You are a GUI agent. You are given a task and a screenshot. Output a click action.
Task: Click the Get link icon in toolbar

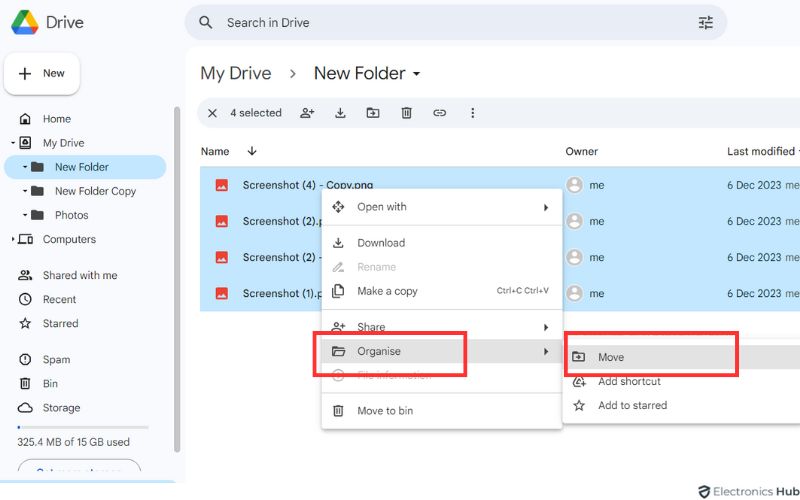click(439, 113)
